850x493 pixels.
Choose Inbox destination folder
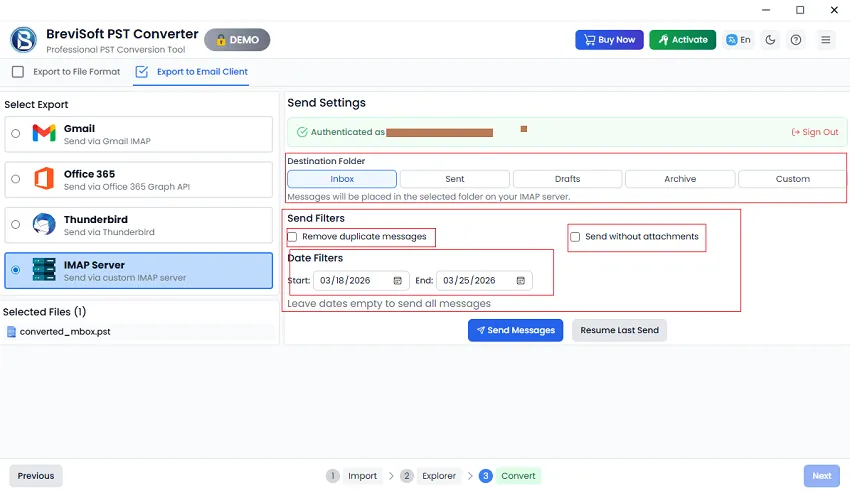(x=342, y=179)
